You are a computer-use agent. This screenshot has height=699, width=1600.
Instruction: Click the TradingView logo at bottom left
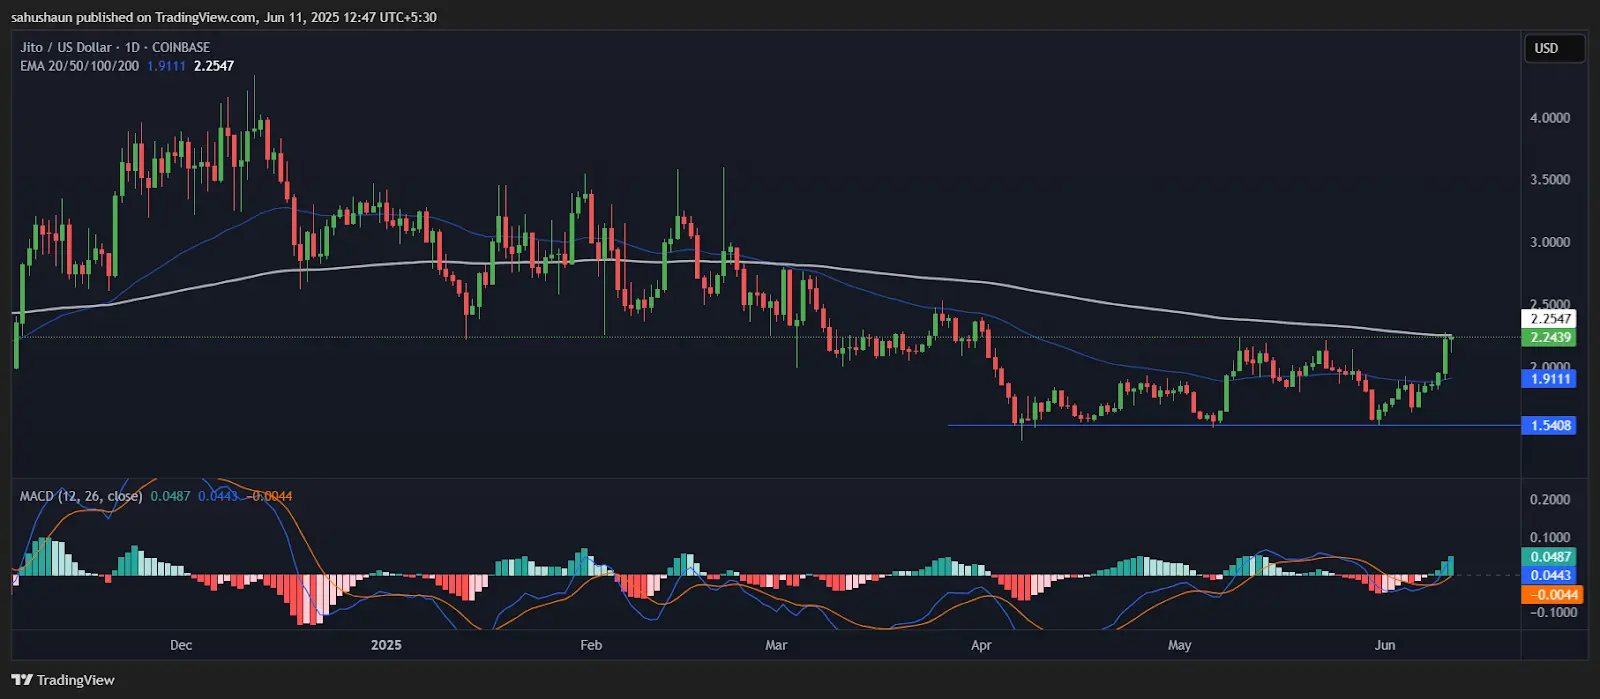pyautogui.click(x=63, y=680)
